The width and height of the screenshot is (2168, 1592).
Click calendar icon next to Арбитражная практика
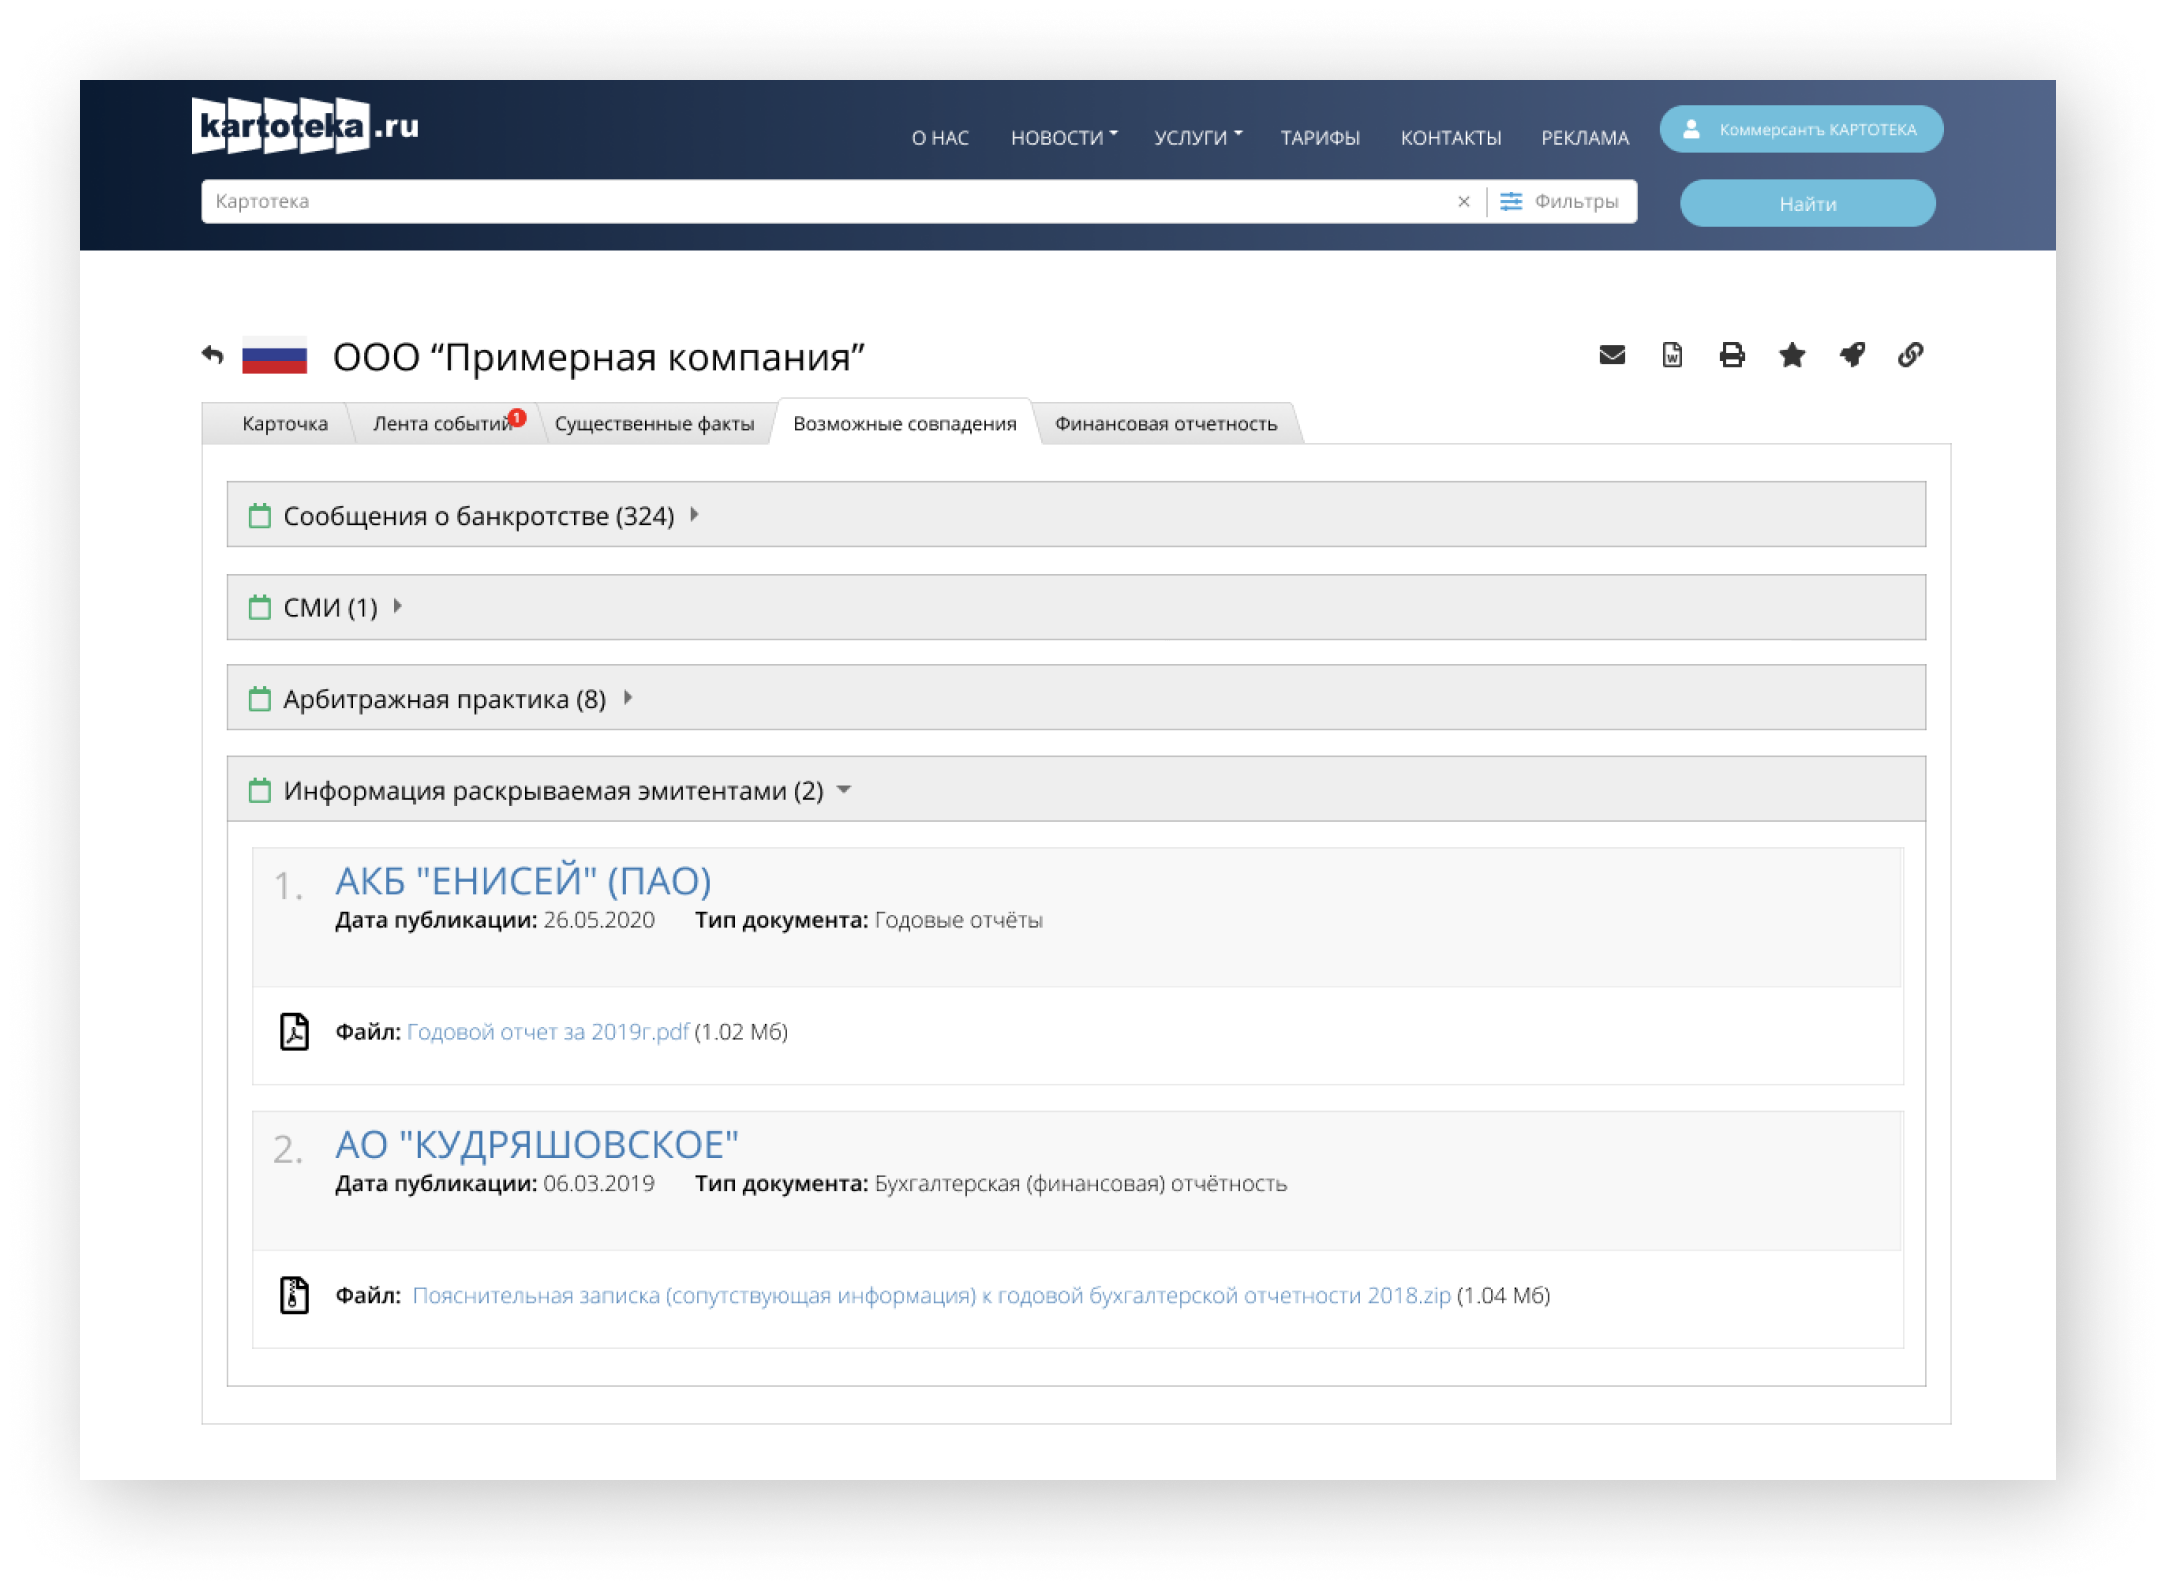pos(260,698)
